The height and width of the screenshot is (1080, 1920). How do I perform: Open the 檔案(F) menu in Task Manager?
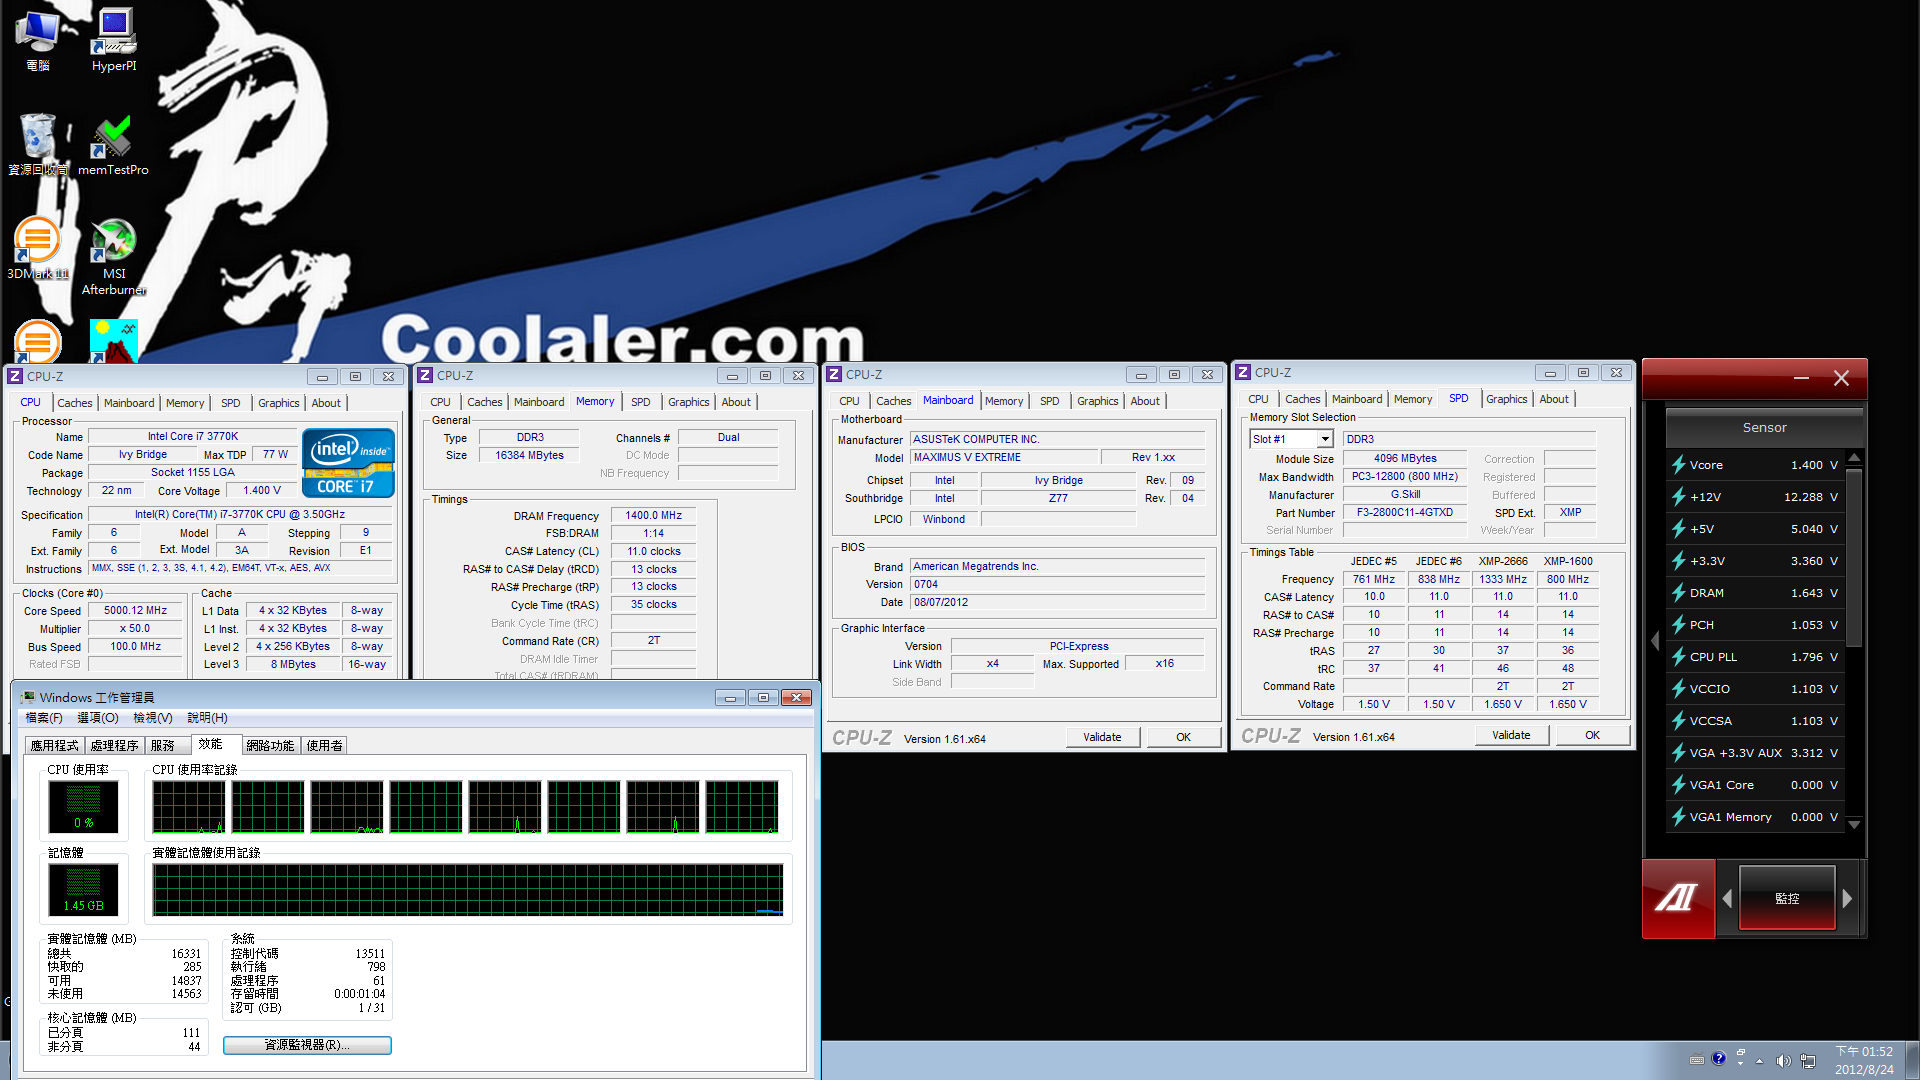pos(44,718)
